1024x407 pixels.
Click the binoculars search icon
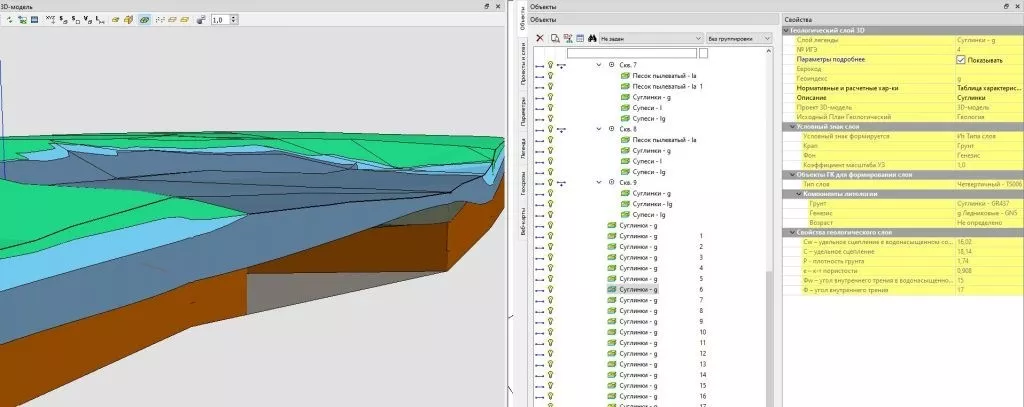point(592,38)
